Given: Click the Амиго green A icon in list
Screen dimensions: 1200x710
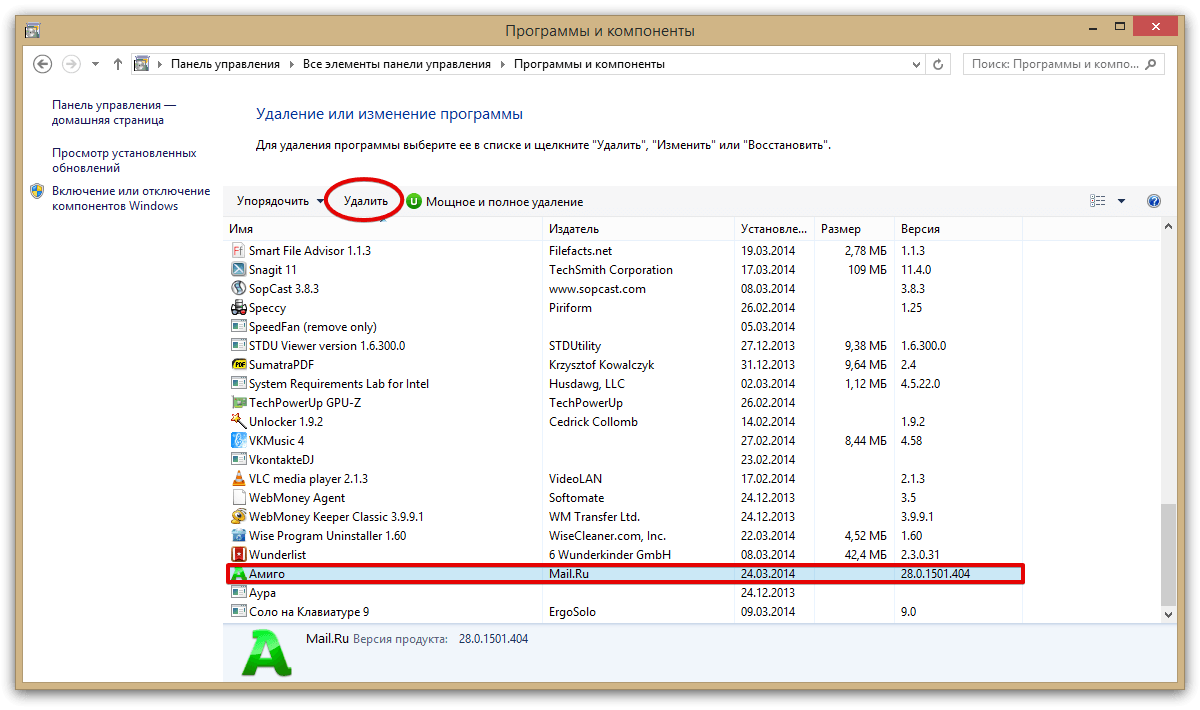Looking at the screenshot, I should pos(238,574).
